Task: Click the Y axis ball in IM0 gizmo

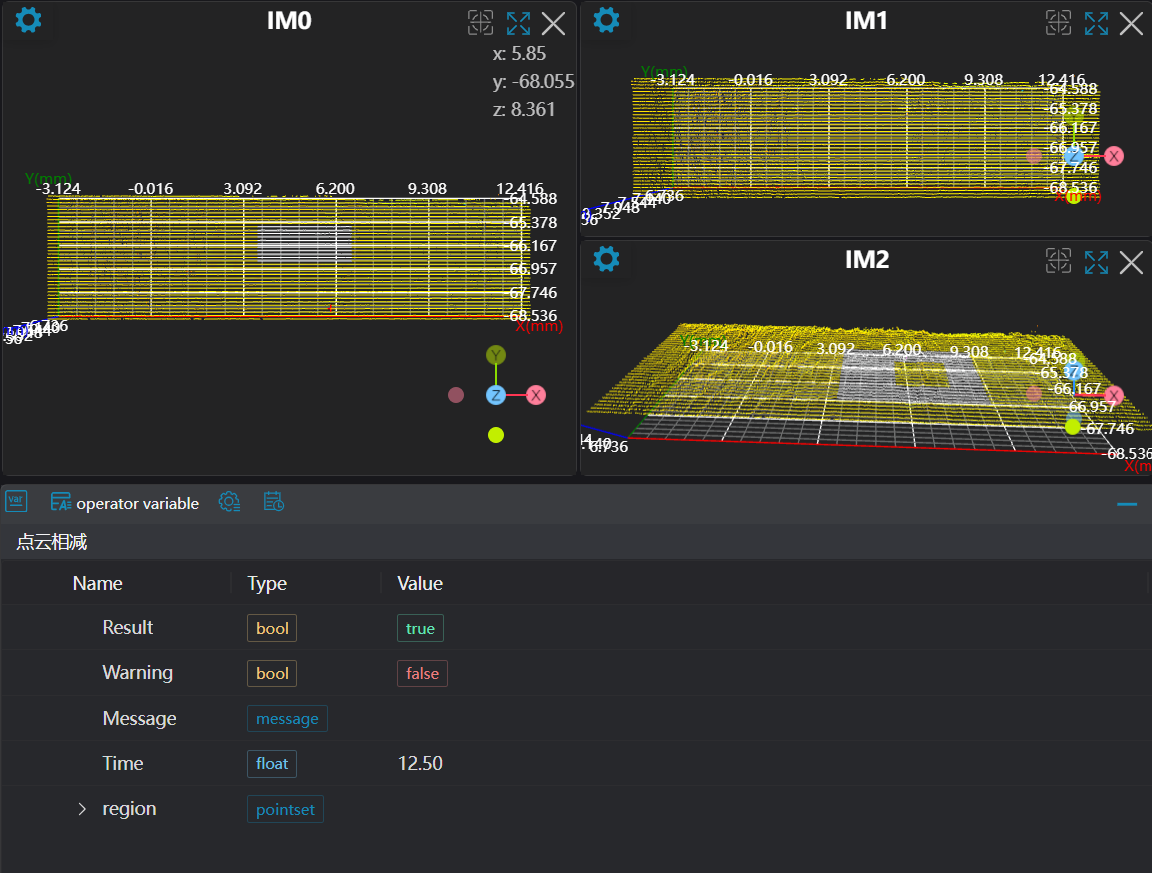Action: (496, 355)
